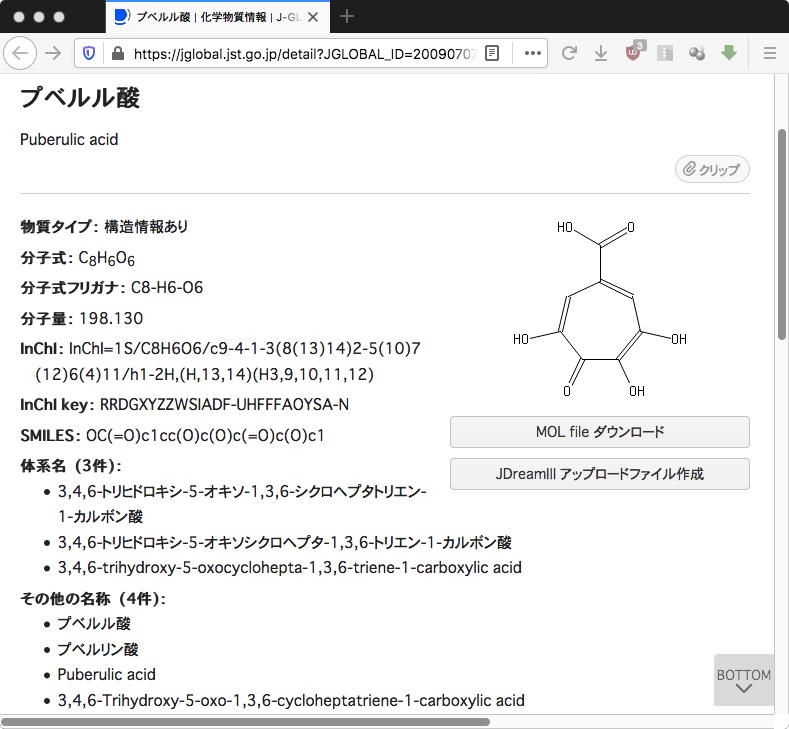Select the プベルル酸 J-GLOBAL tab
789x729 pixels.
pos(218,17)
